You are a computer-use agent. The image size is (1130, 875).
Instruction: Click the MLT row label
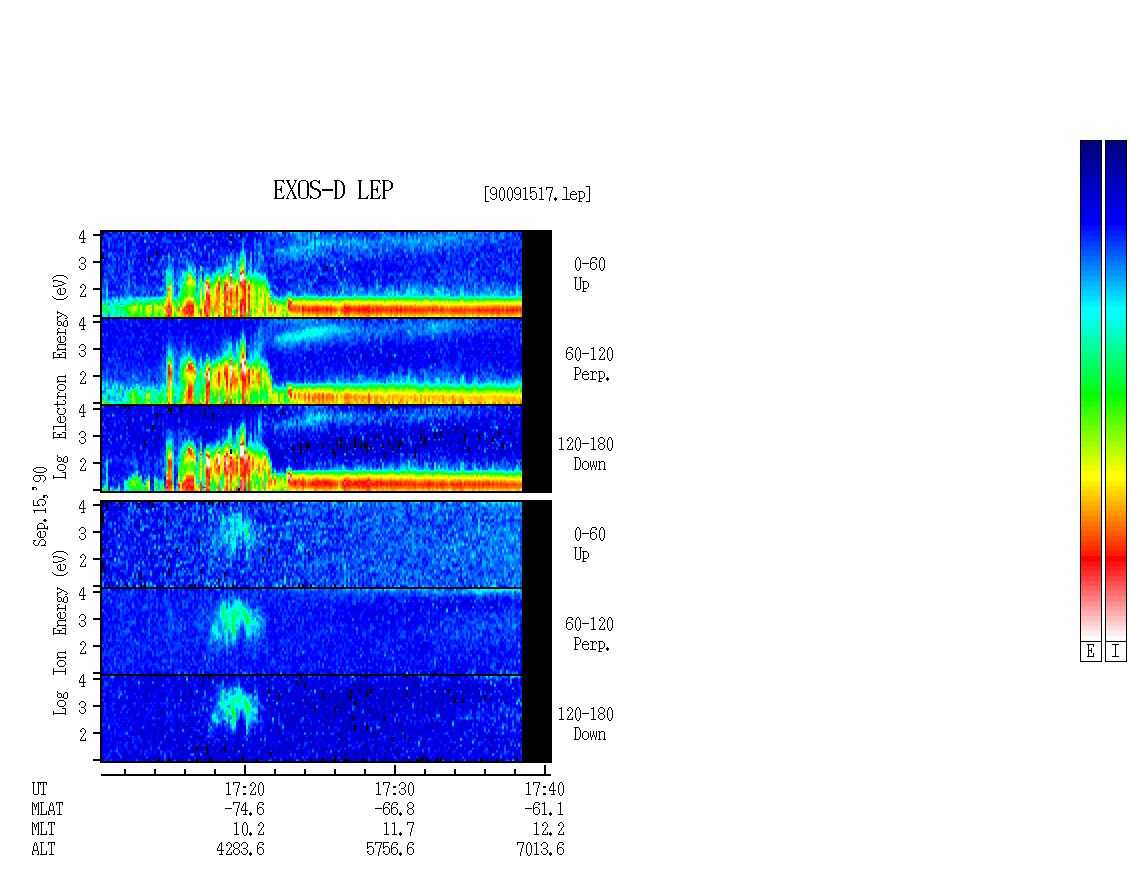pos(43,830)
